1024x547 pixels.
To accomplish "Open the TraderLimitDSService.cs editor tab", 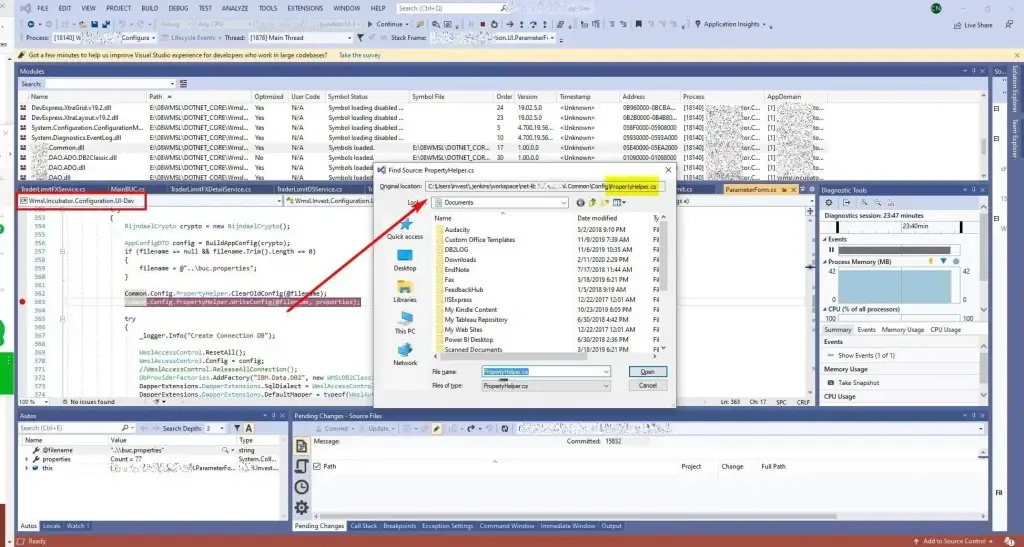I will pos(310,189).
